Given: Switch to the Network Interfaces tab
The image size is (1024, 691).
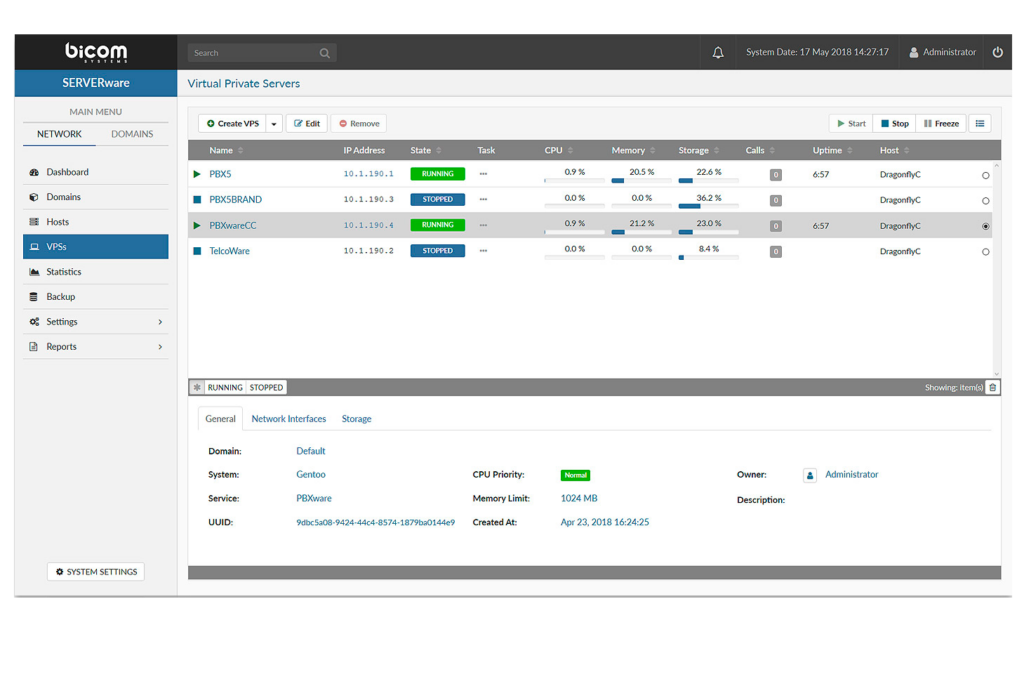Looking at the screenshot, I should (288, 419).
